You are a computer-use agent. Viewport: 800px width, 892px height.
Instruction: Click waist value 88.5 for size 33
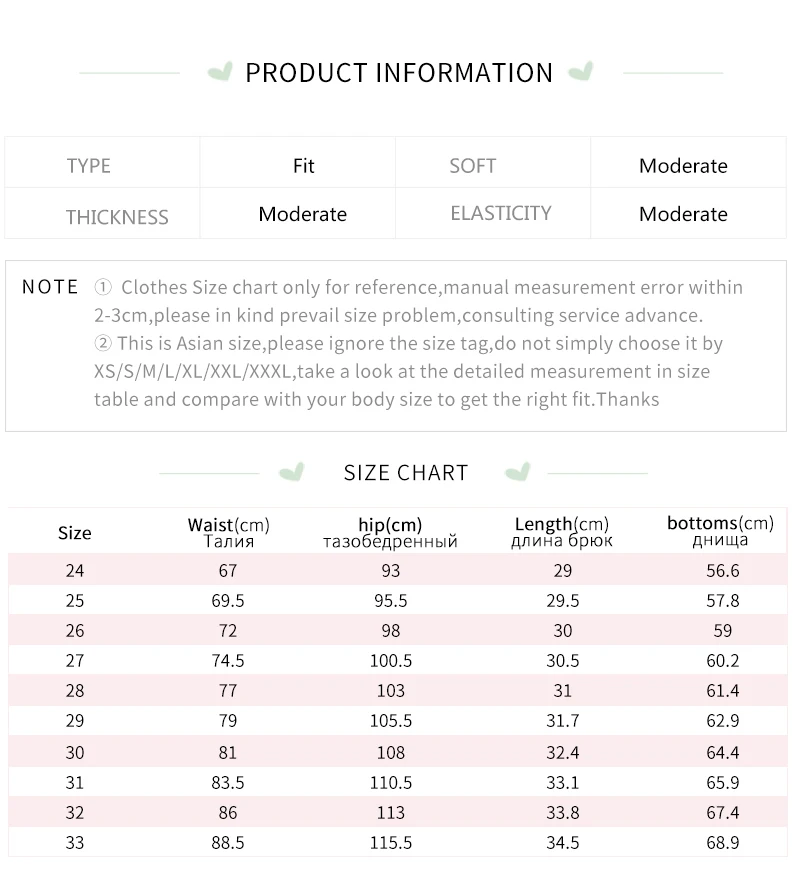click(x=228, y=843)
